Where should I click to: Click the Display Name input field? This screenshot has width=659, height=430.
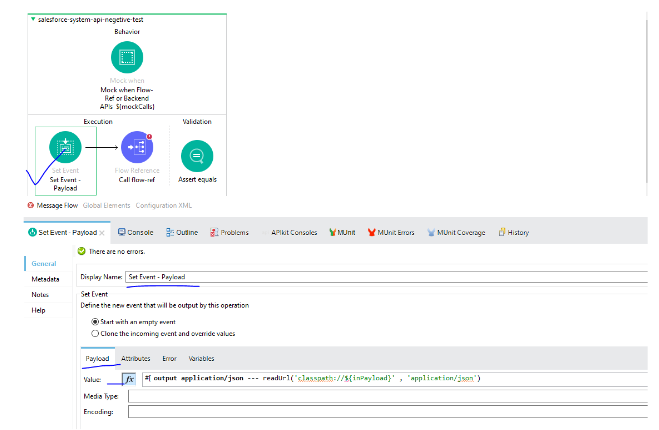click(x=386, y=277)
